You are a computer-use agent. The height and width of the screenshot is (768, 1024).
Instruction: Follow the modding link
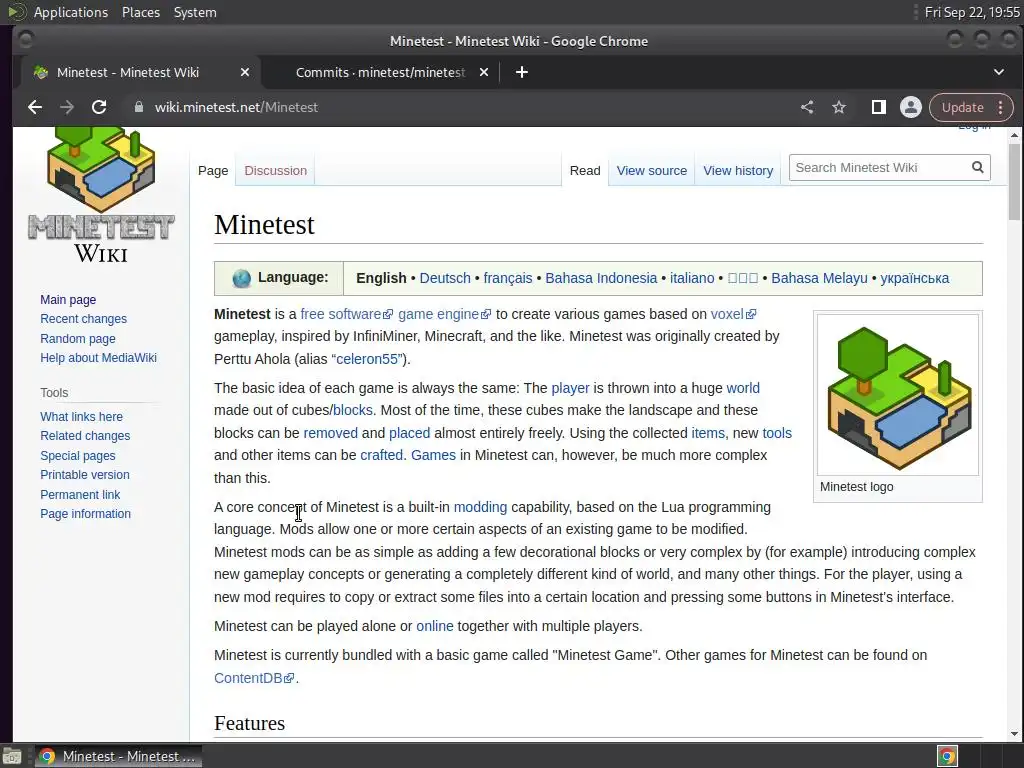pos(480,507)
